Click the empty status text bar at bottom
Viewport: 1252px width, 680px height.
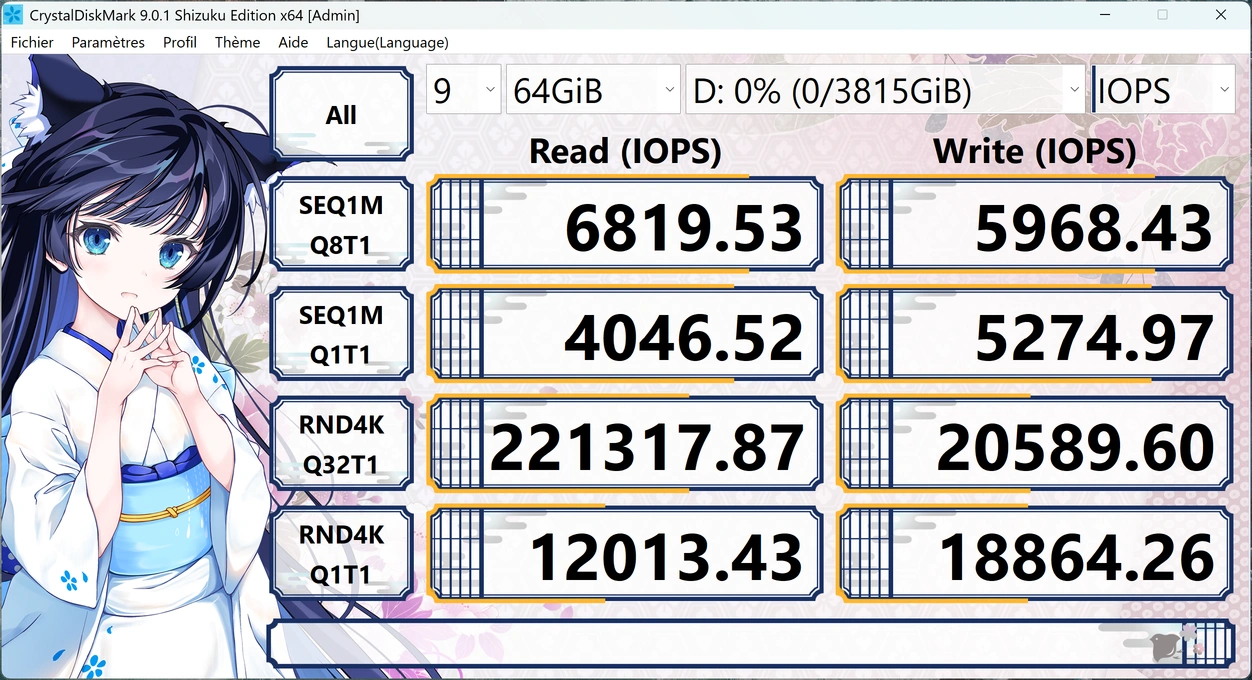pyautogui.click(x=700, y=645)
